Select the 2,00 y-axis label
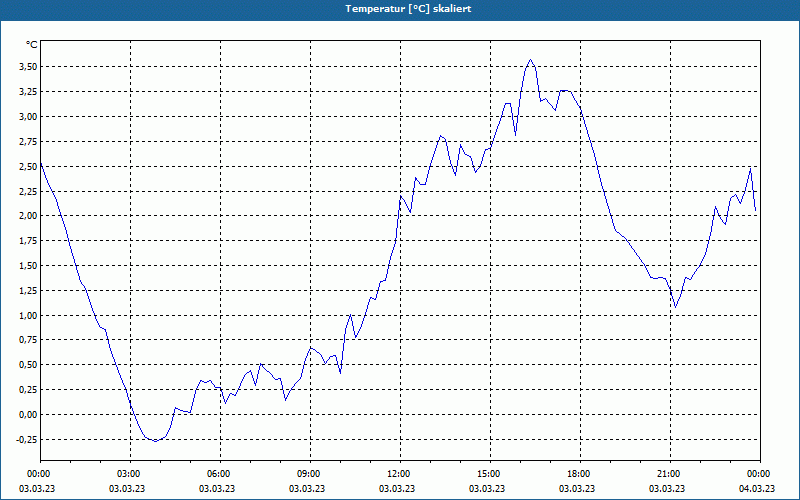Image resolution: width=800 pixels, height=500 pixels. 28,216
